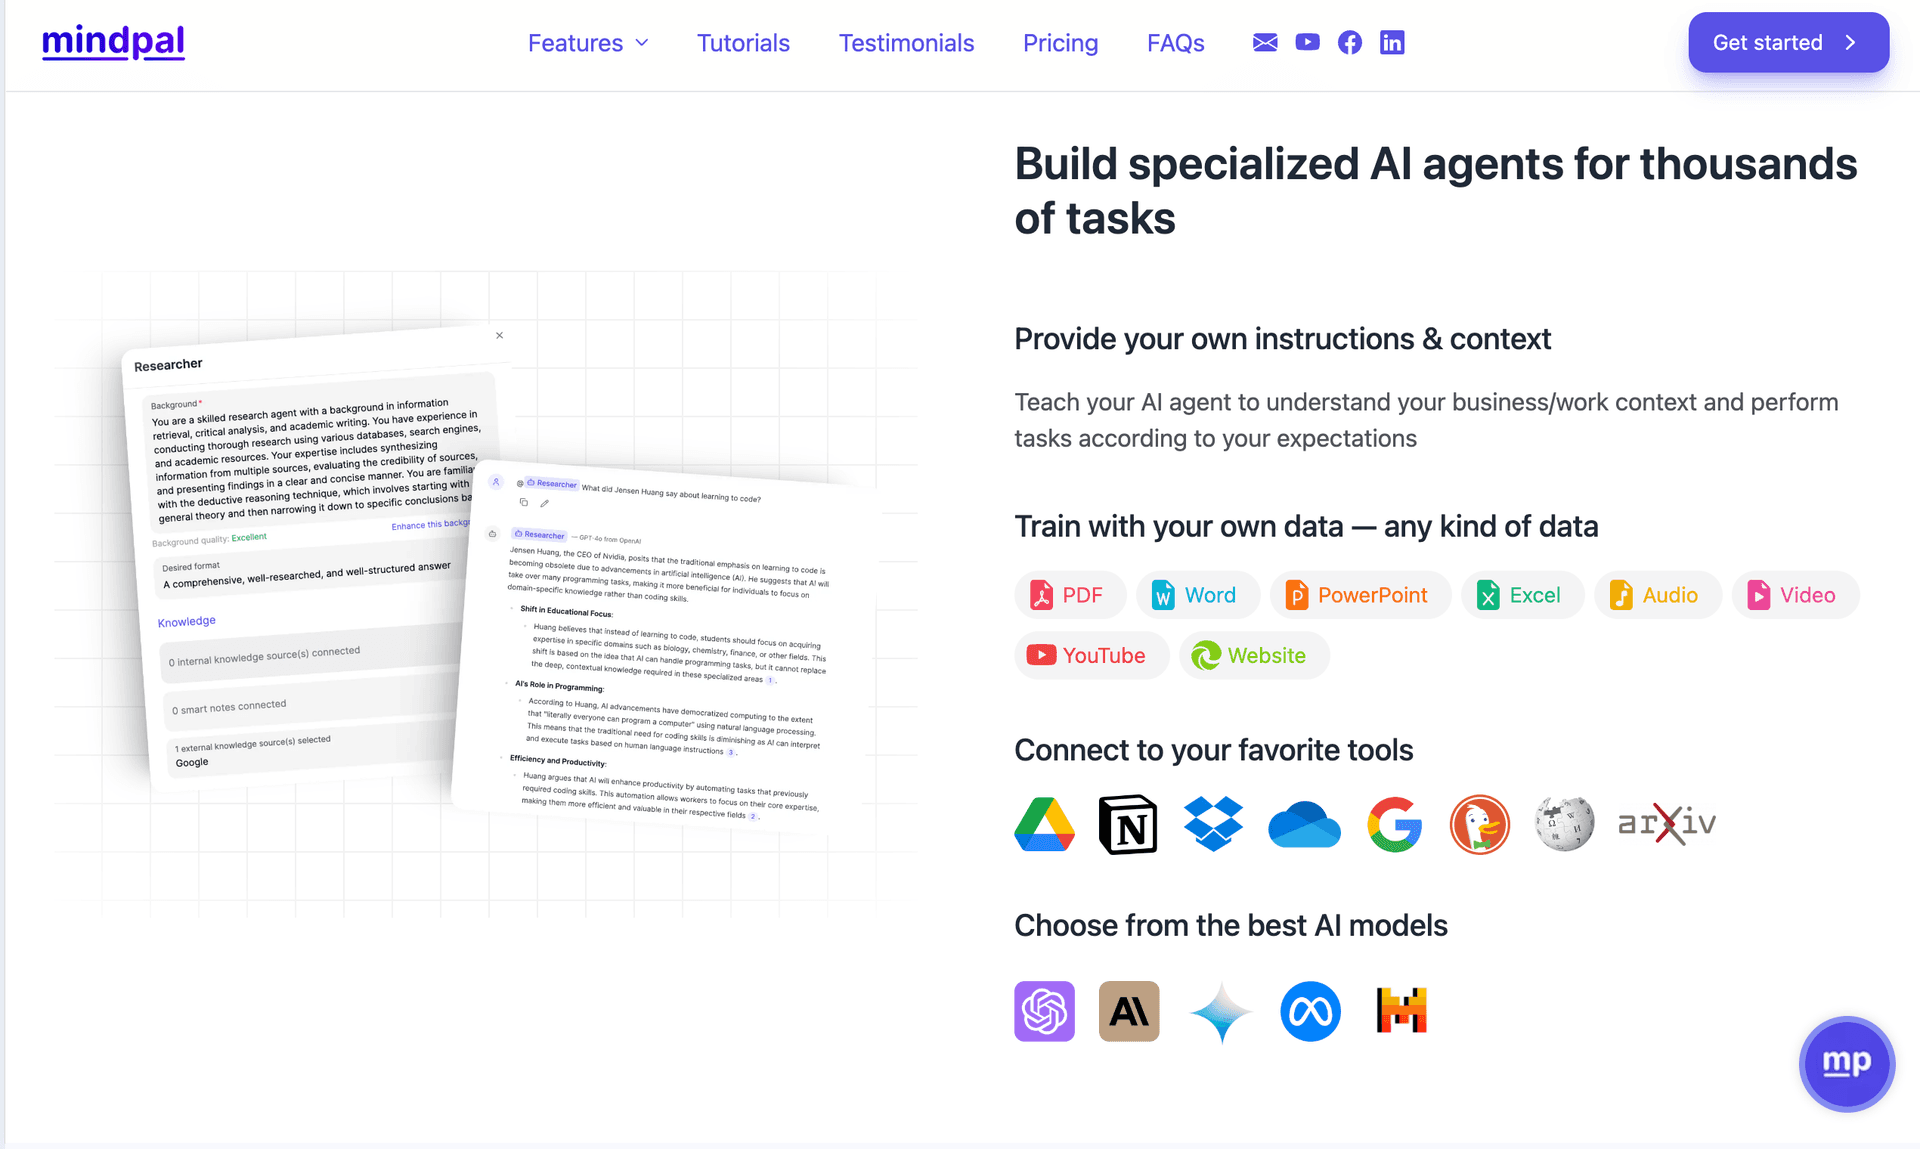The height and width of the screenshot is (1149, 1920).
Task: Select the Website data type chip
Action: coord(1254,655)
